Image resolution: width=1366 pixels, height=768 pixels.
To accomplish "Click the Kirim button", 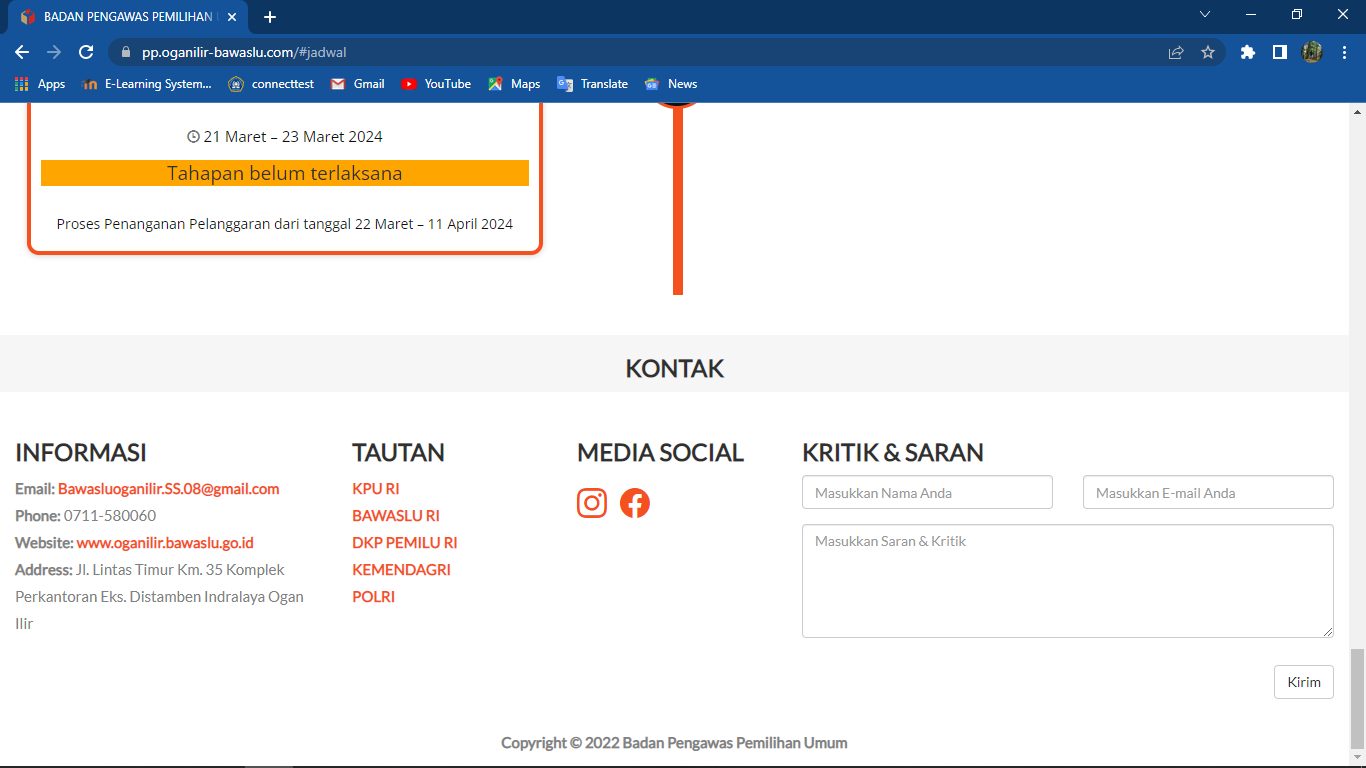I will pyautogui.click(x=1303, y=681).
